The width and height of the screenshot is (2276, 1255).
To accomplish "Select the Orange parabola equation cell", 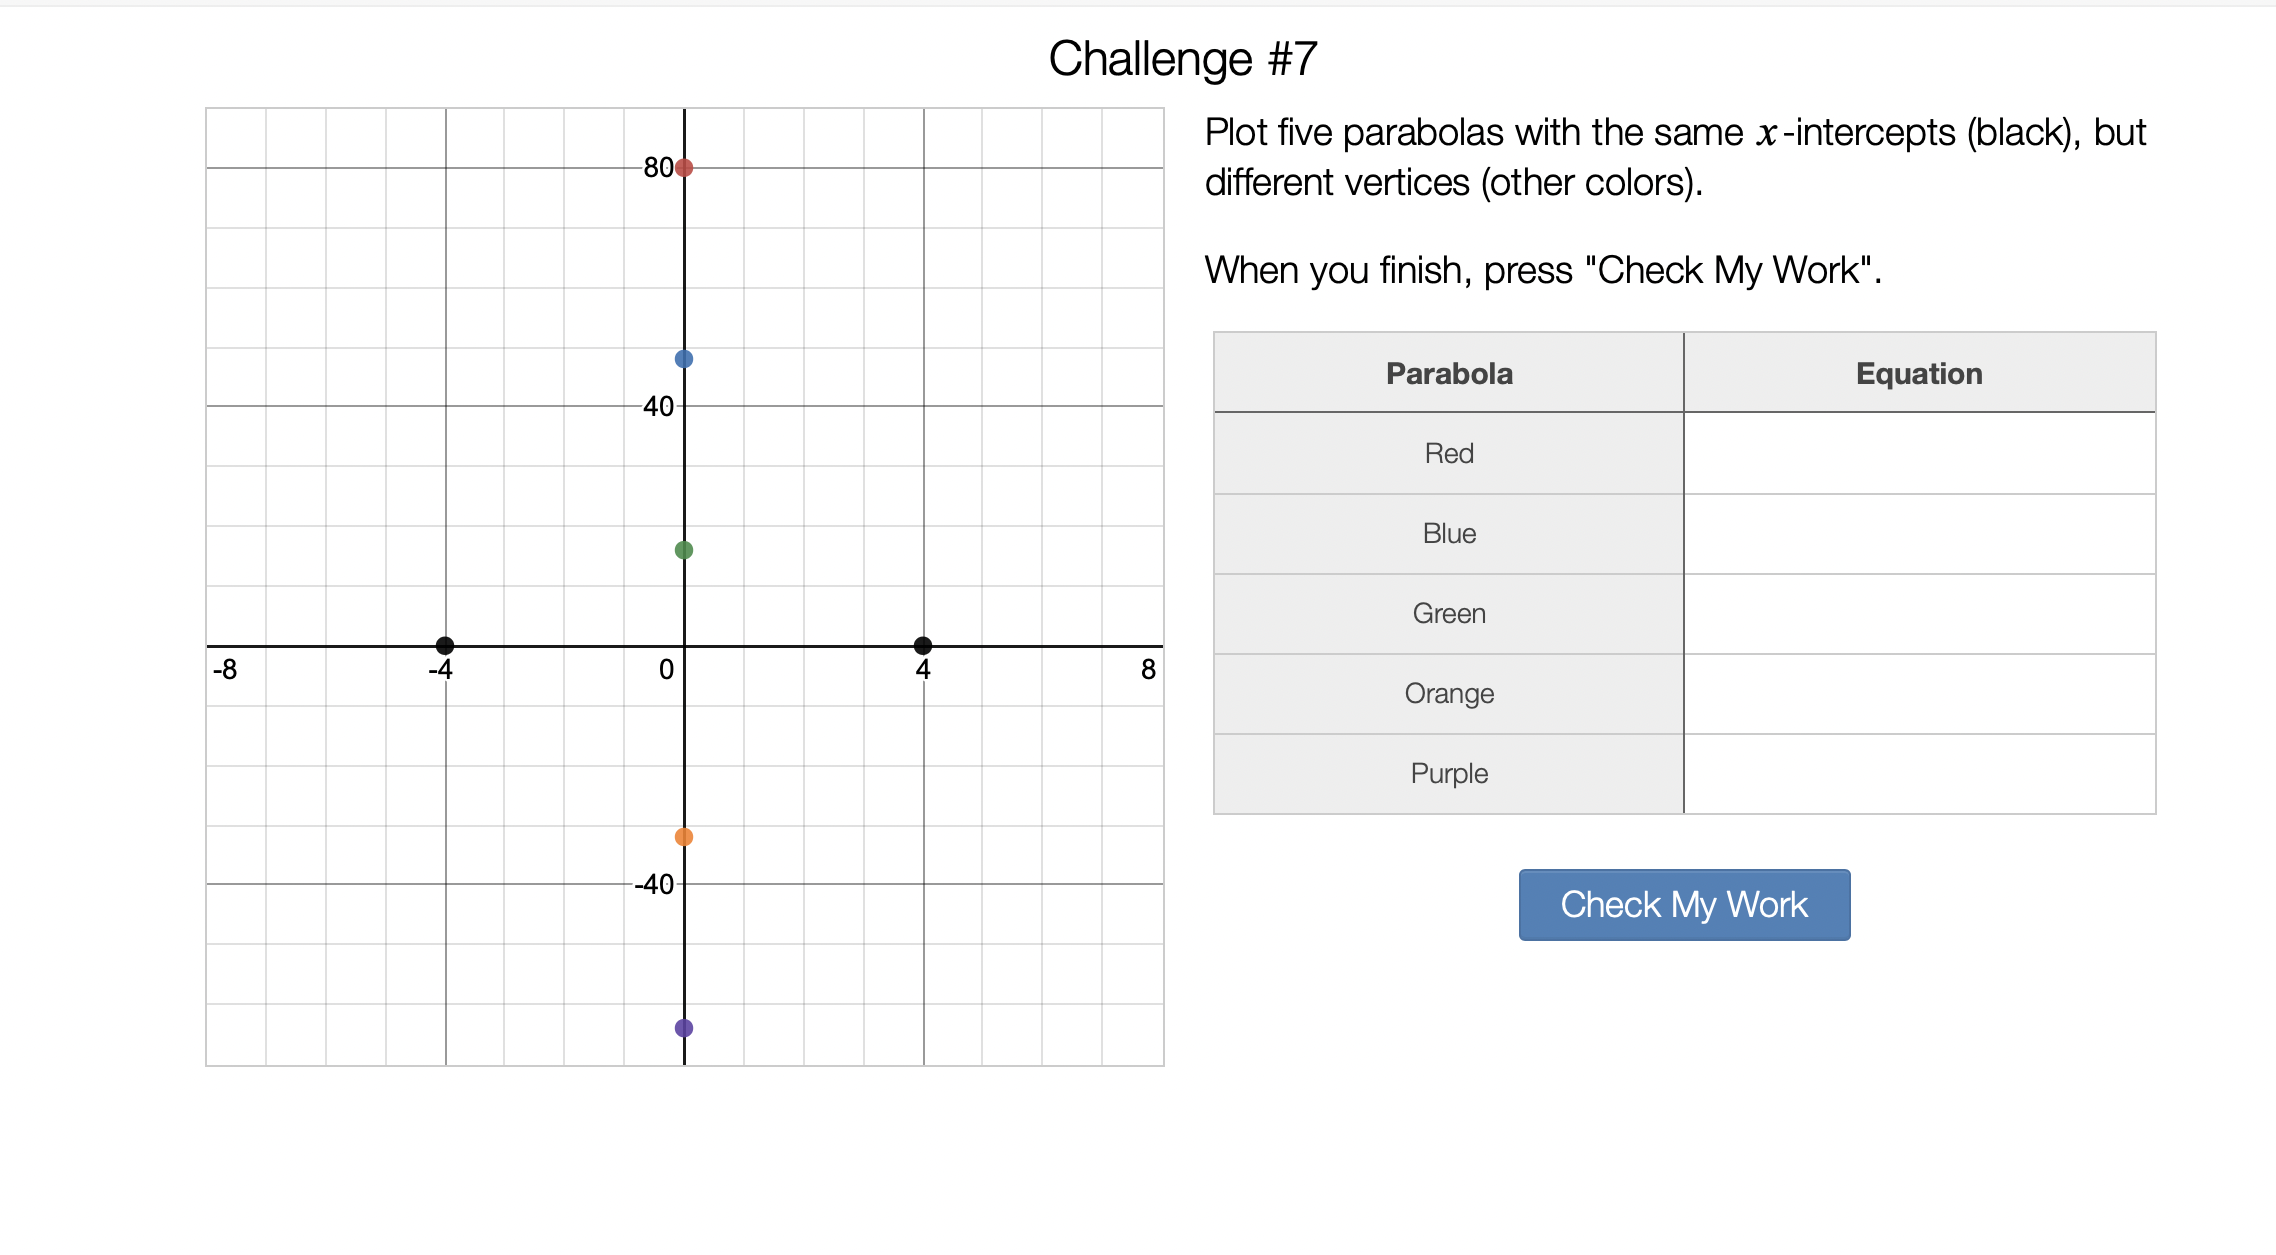I will click(x=1919, y=694).
